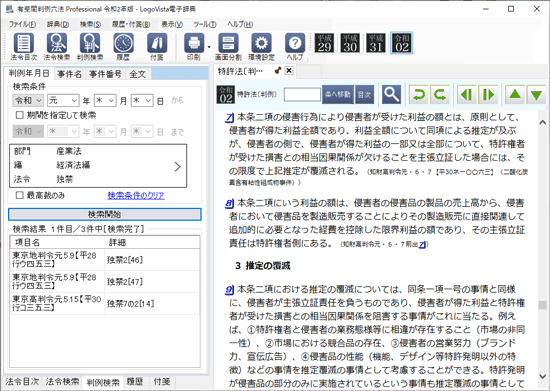Switch to 令和02 edition icon
550x391 pixels.
[x=402, y=43]
